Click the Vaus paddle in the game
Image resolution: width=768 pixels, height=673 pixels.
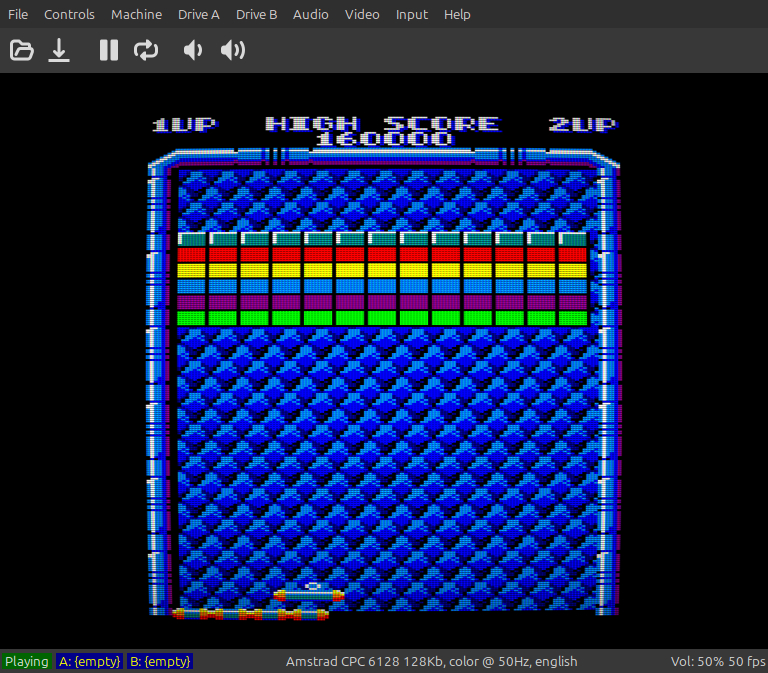[309, 595]
